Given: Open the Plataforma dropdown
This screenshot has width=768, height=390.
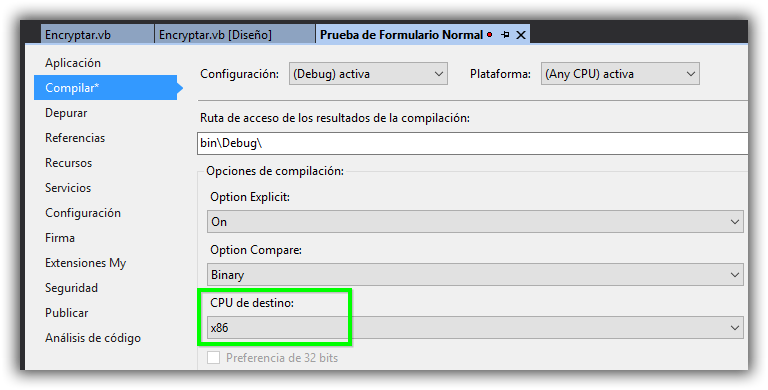Looking at the screenshot, I should click(x=620, y=73).
